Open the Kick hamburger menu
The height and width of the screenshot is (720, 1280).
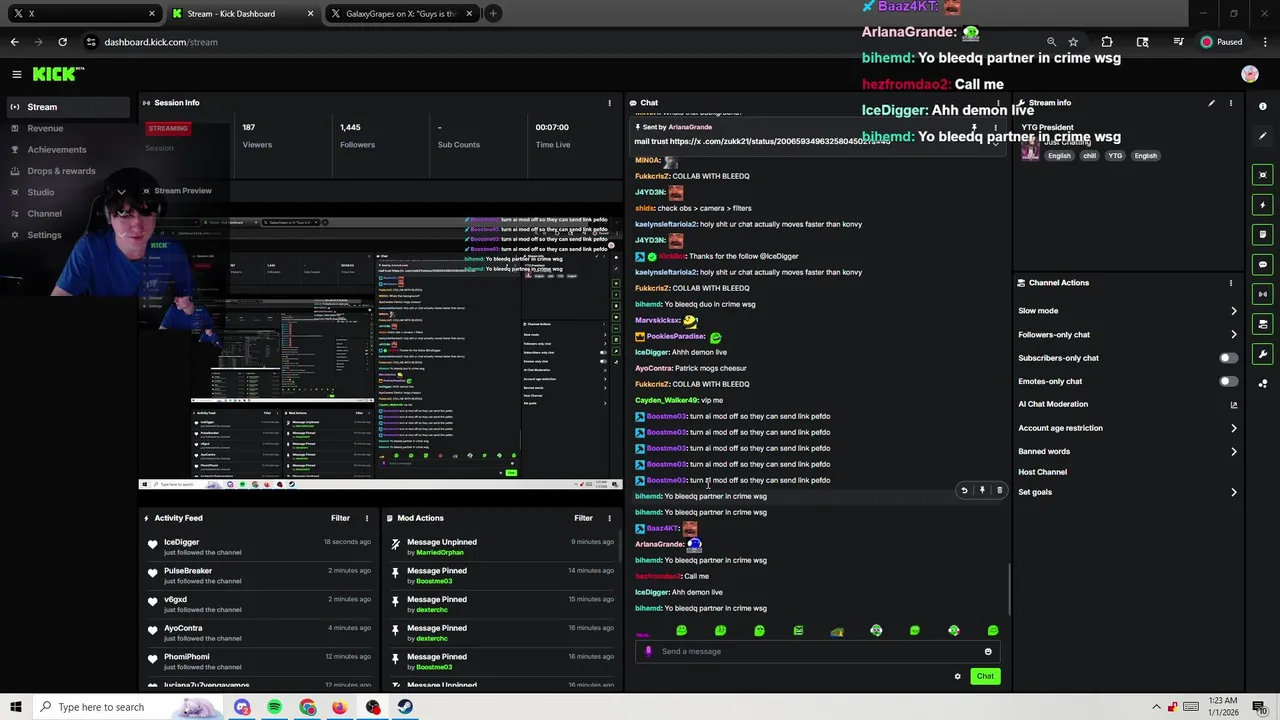point(17,74)
